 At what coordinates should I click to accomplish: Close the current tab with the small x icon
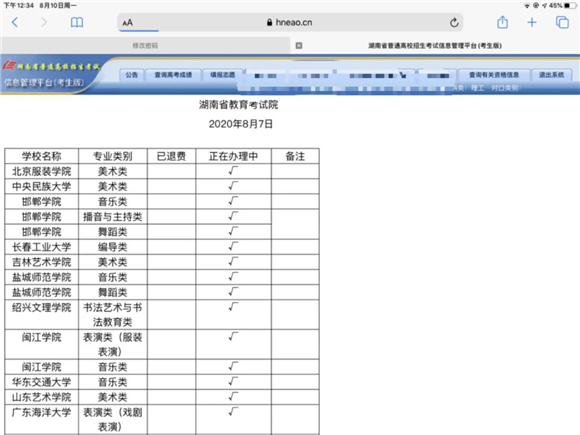[x=299, y=45]
